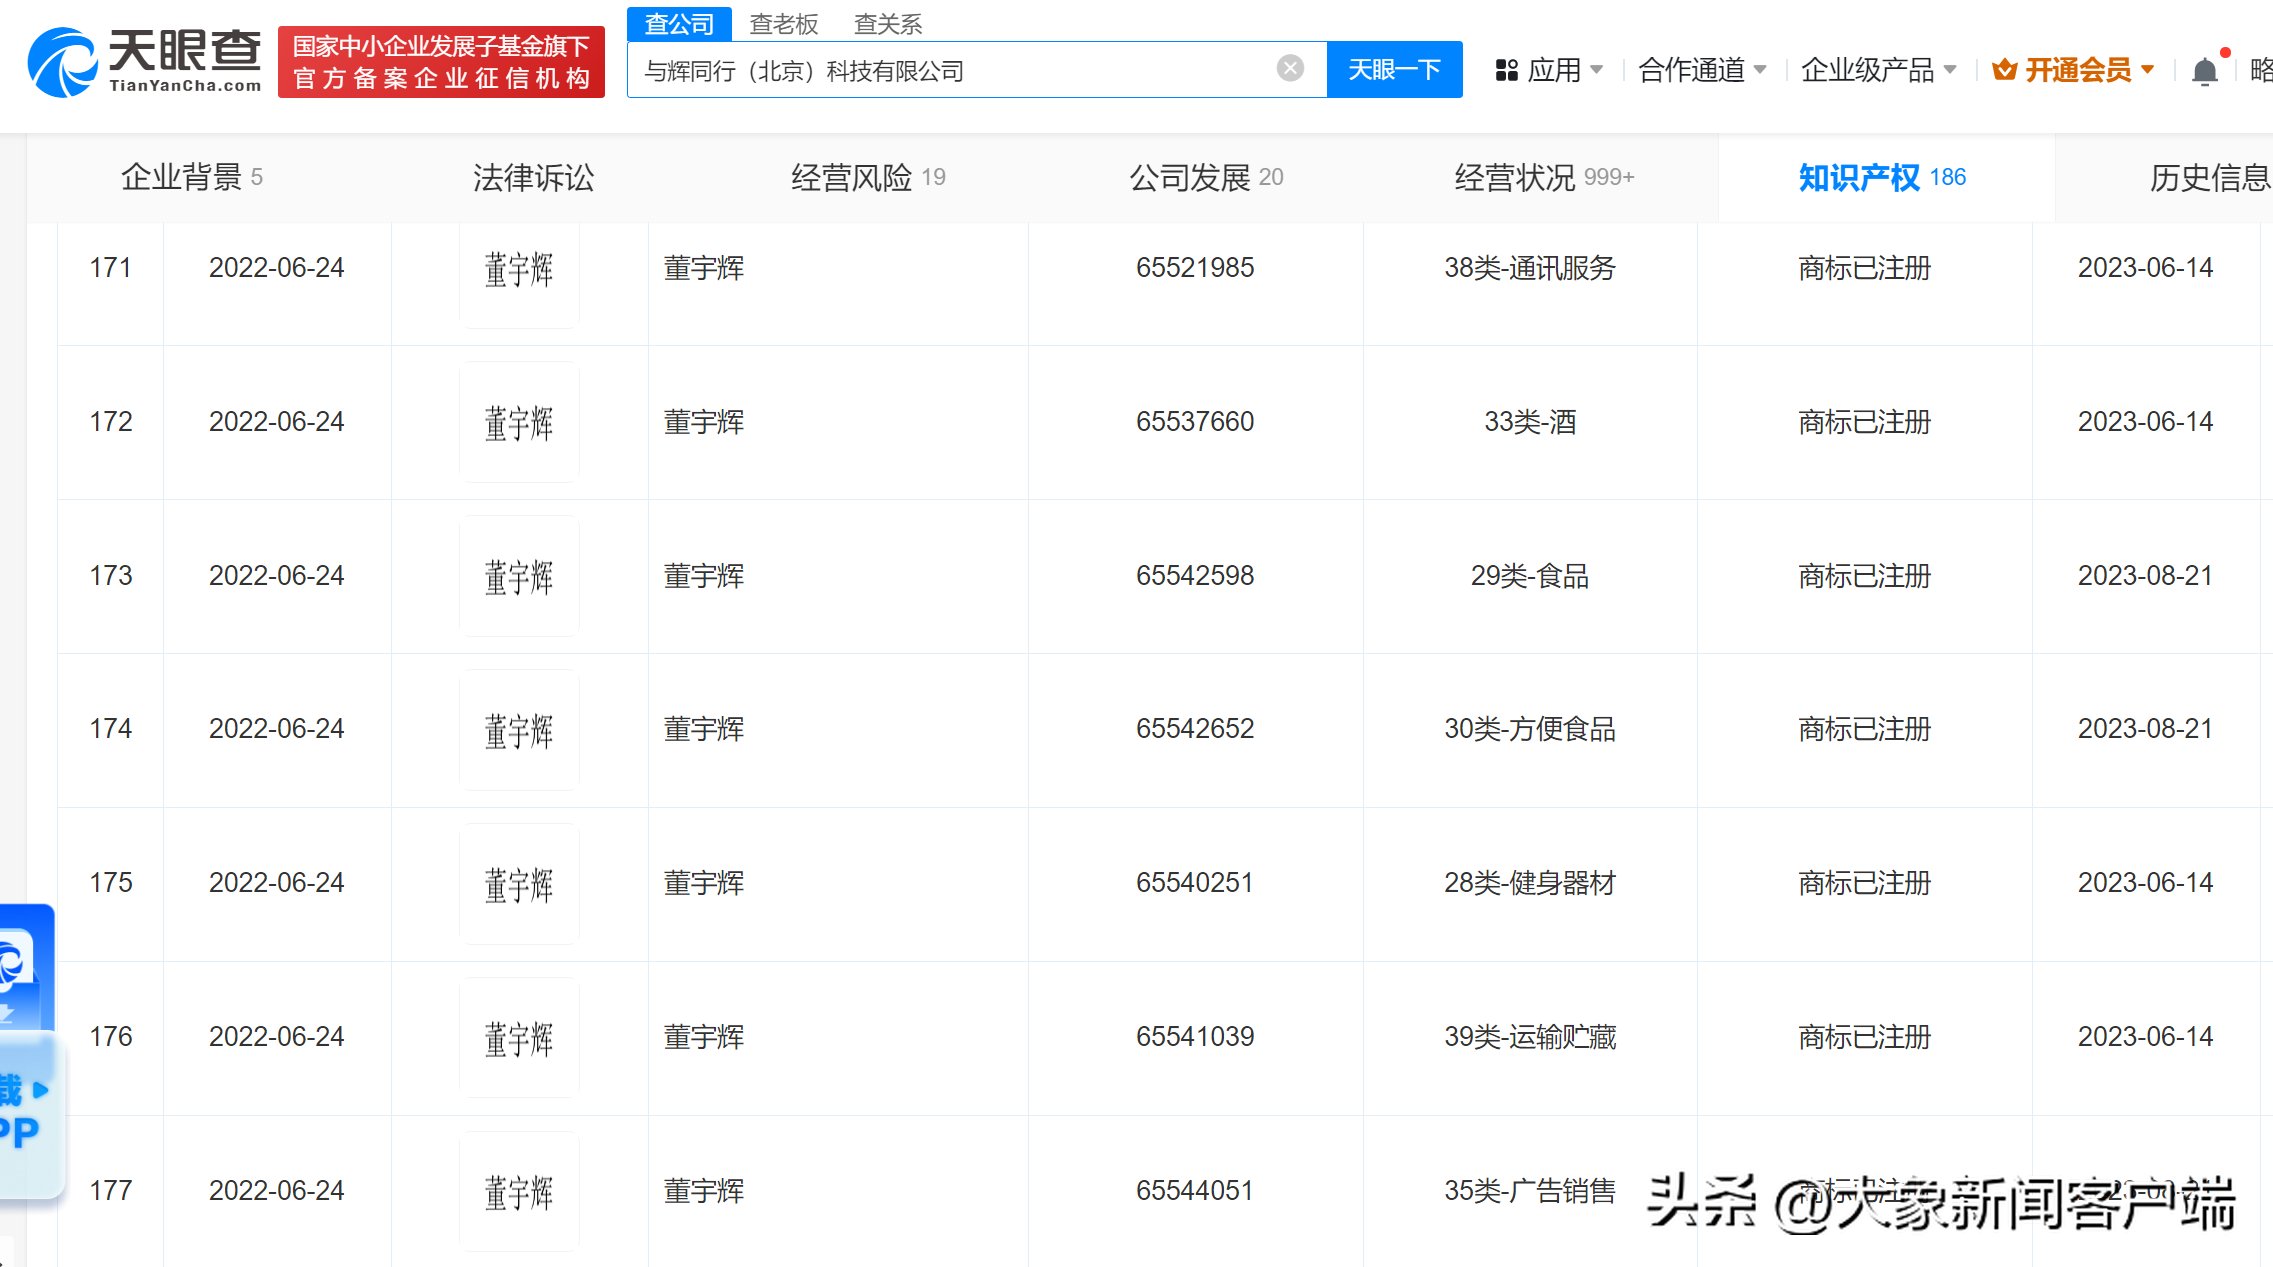
Task: Click registration number 65541039
Action: click(1195, 1037)
